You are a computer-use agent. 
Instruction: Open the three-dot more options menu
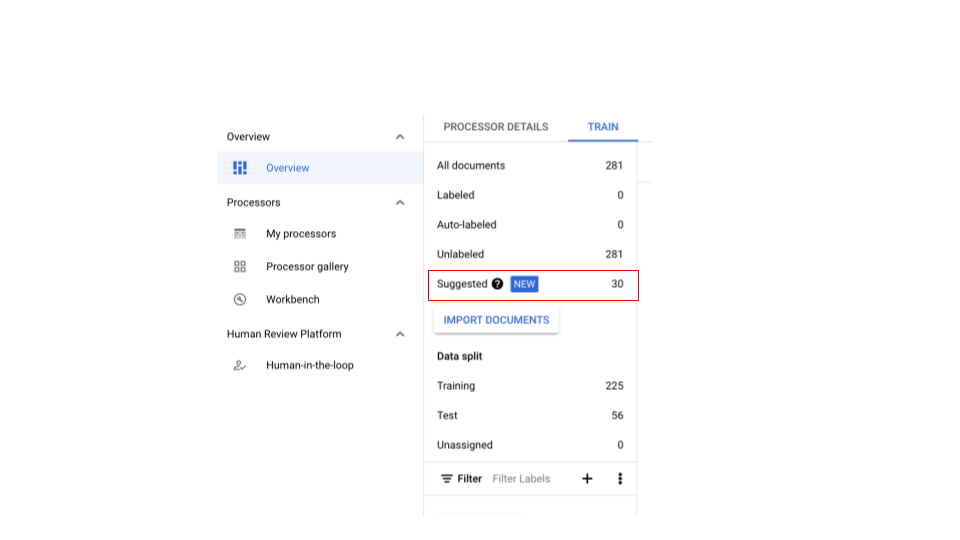620,479
